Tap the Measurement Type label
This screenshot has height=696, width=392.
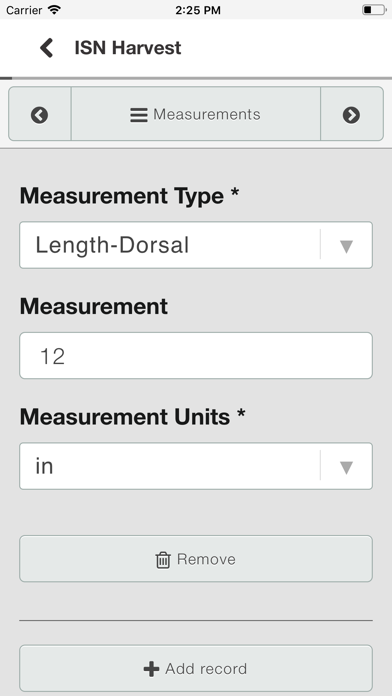(x=129, y=196)
